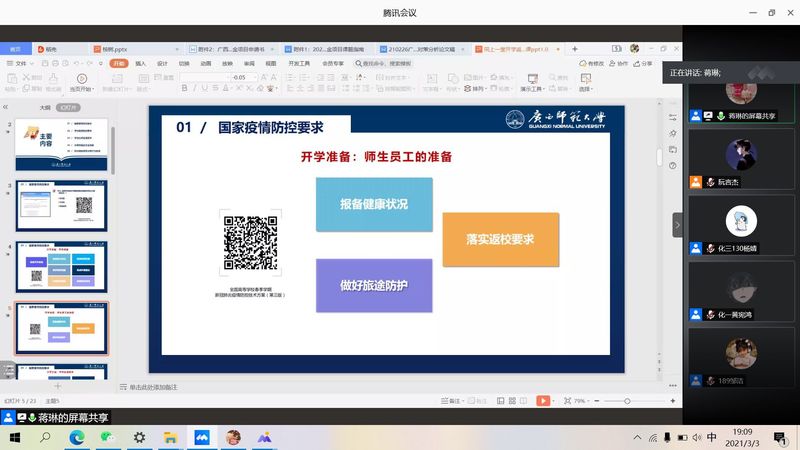Open the 插入 ribbon tab

coord(141,63)
